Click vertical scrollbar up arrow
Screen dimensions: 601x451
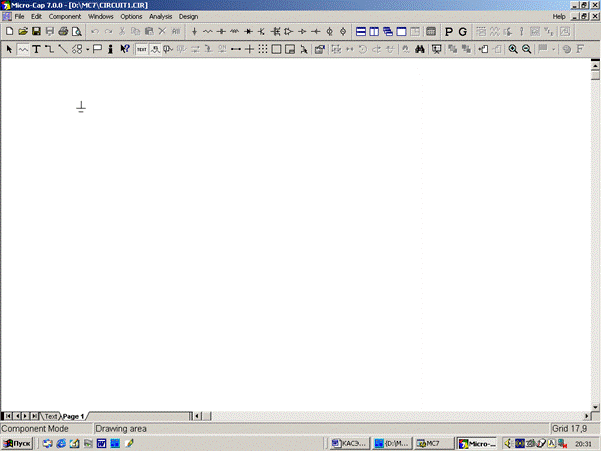[595, 66]
